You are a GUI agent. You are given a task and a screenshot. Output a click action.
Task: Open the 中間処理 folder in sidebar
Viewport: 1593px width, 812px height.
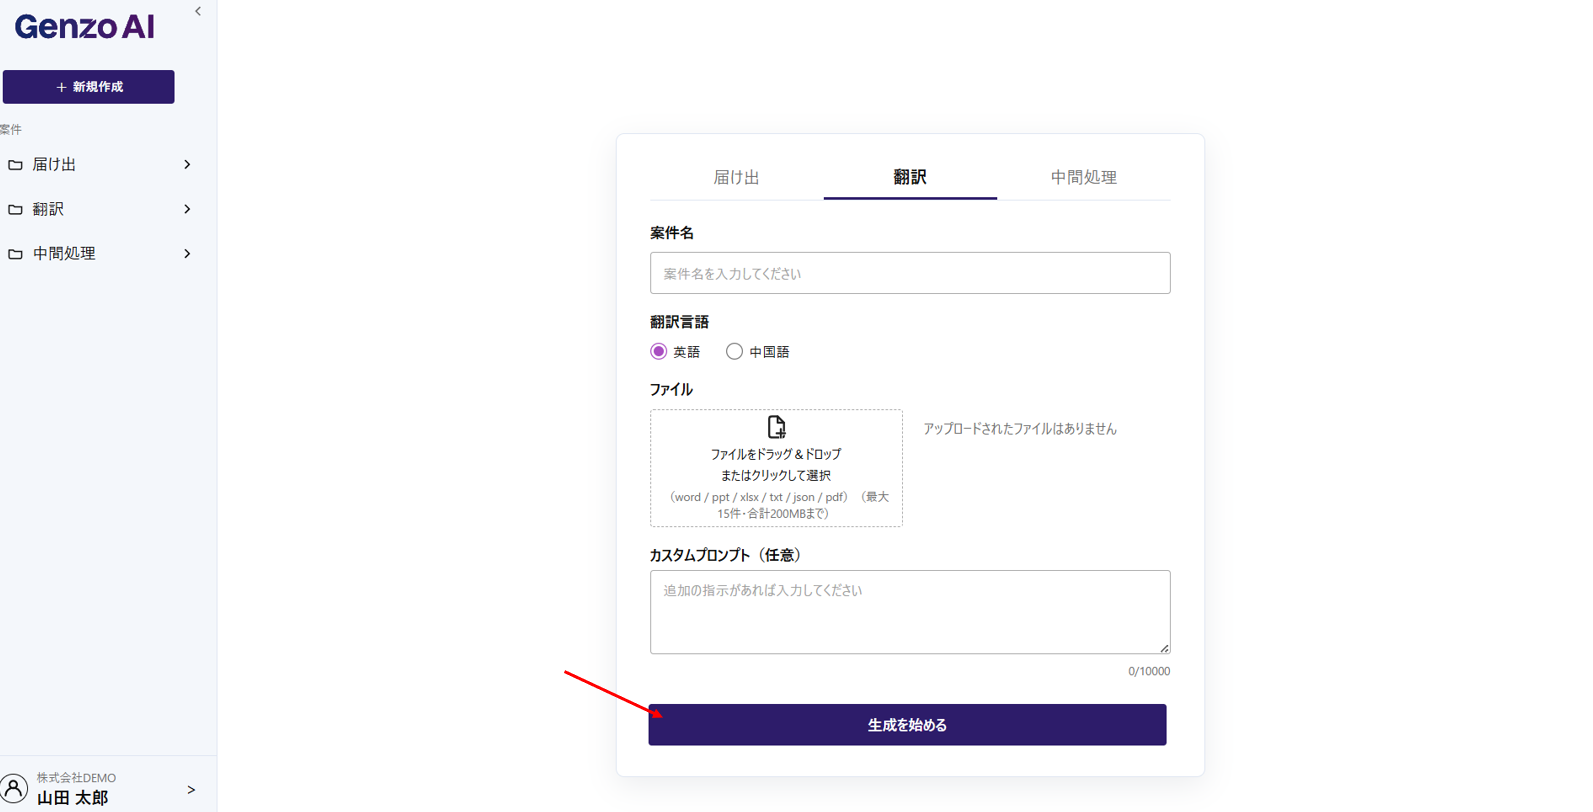click(100, 254)
